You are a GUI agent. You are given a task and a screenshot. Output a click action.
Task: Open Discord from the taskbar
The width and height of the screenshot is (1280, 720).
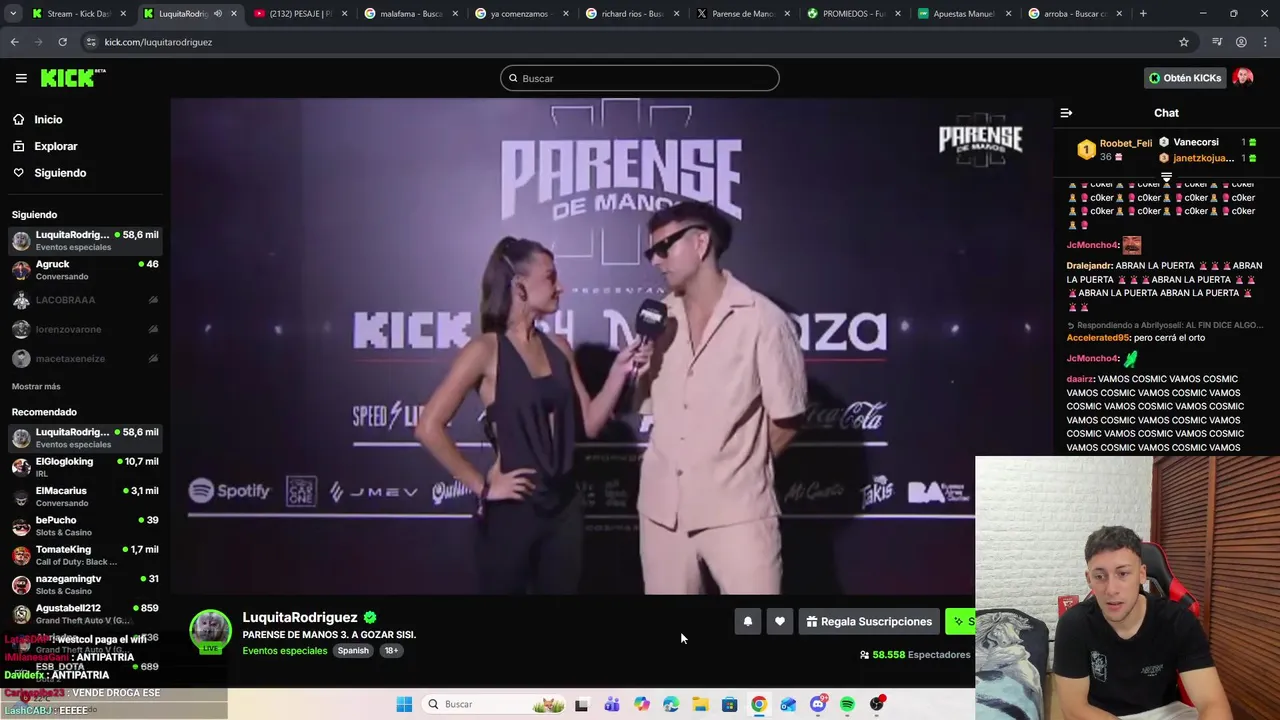point(818,704)
